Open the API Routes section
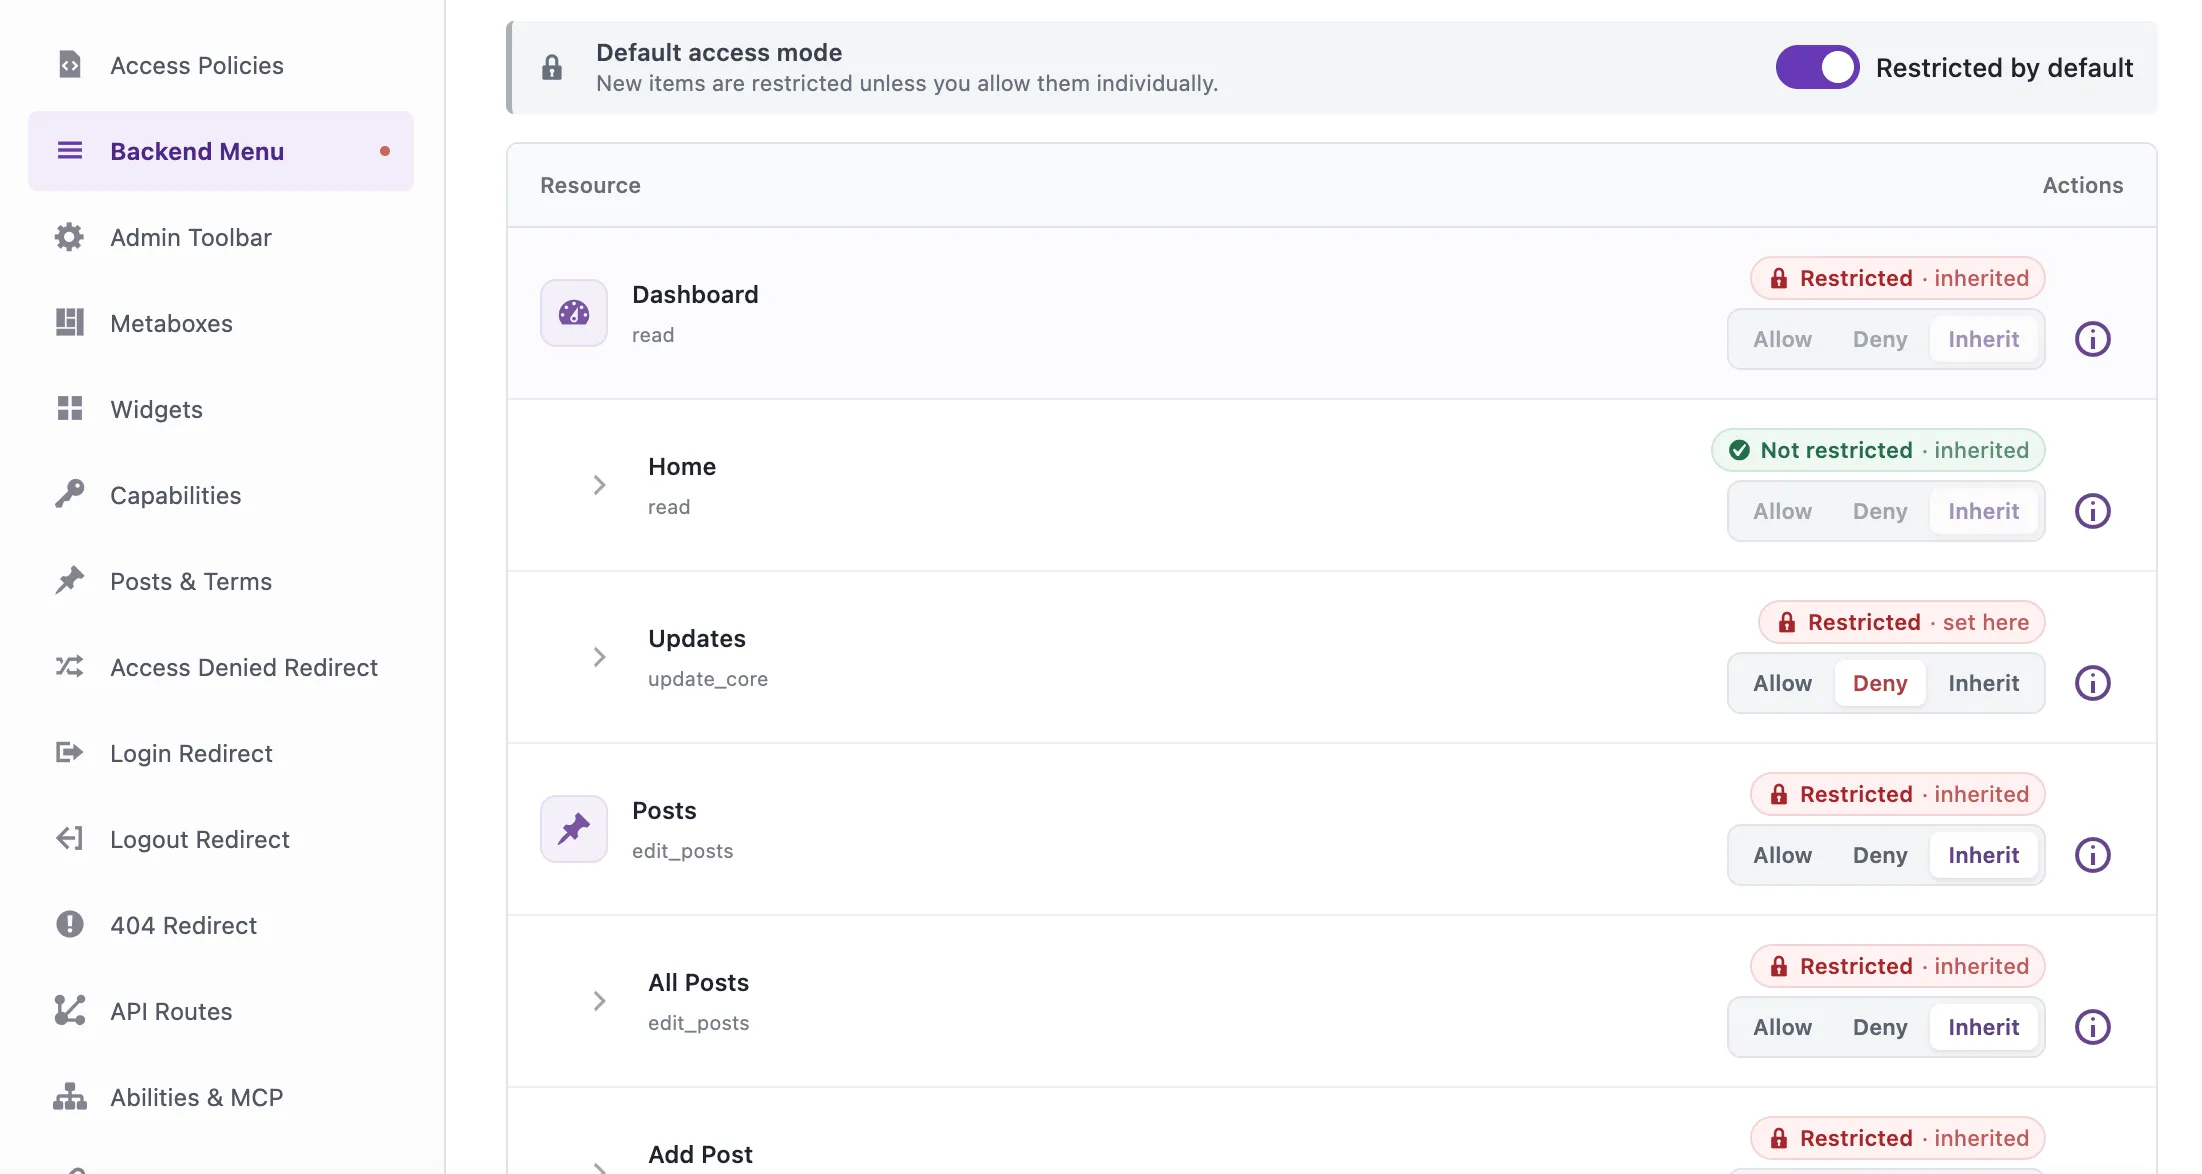The width and height of the screenshot is (2202, 1174). (221, 1011)
